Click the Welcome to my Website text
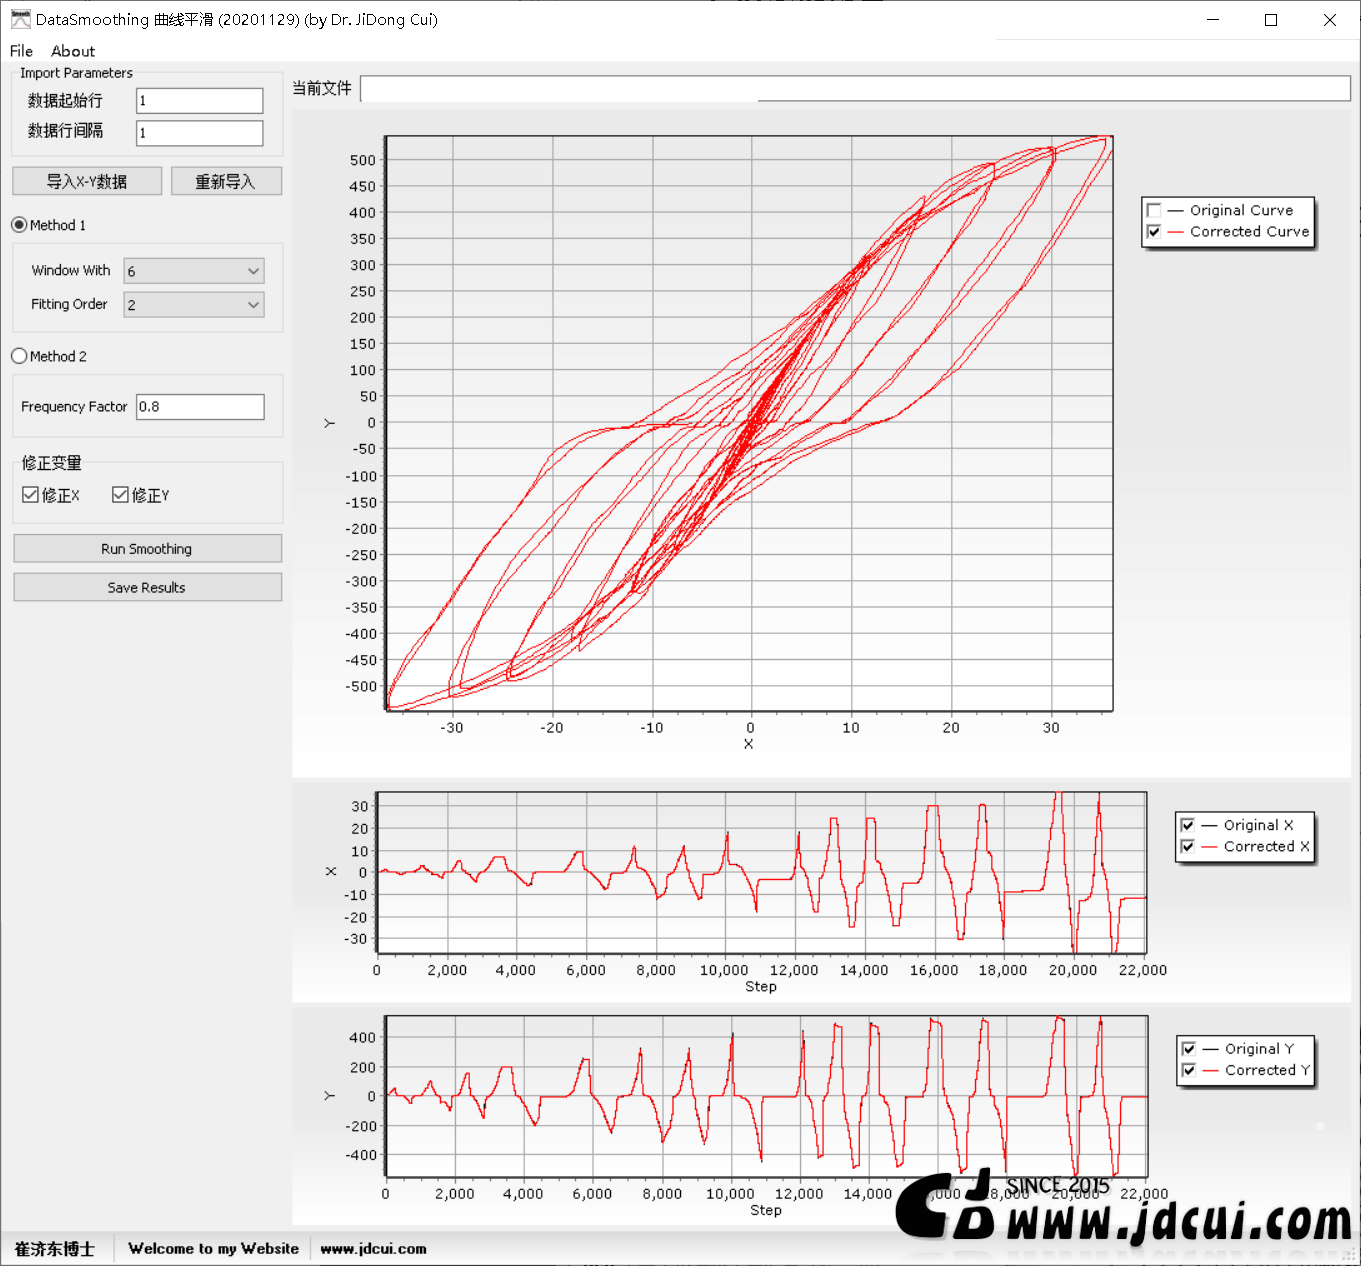The width and height of the screenshot is (1361, 1266). click(213, 1249)
